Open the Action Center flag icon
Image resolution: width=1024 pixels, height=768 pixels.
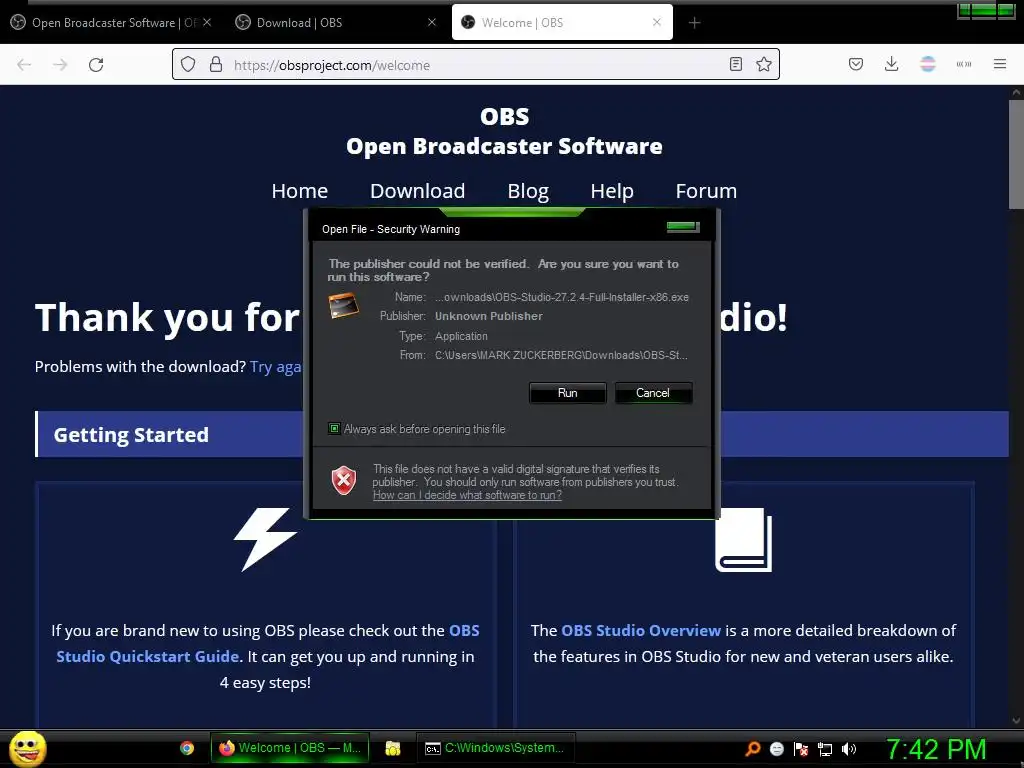[x=801, y=749]
